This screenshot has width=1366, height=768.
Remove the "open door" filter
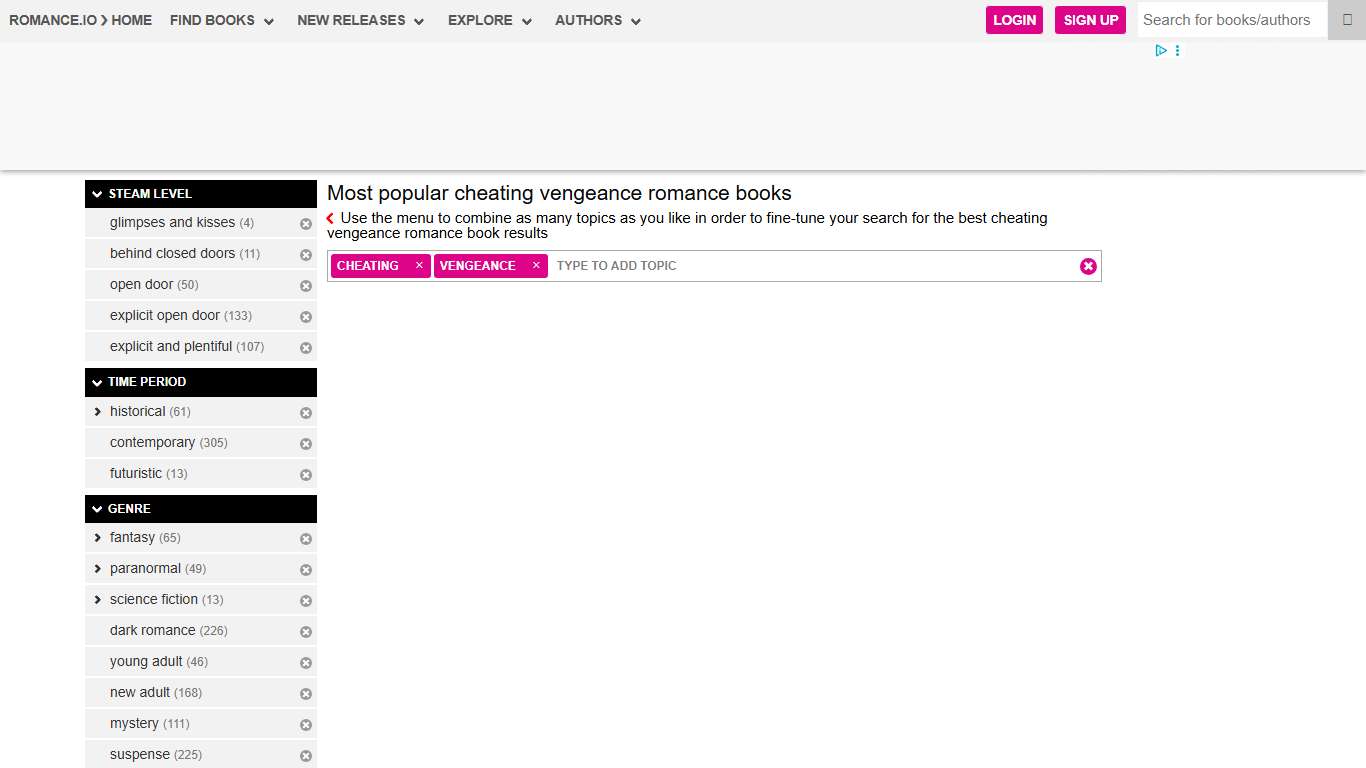[305, 285]
